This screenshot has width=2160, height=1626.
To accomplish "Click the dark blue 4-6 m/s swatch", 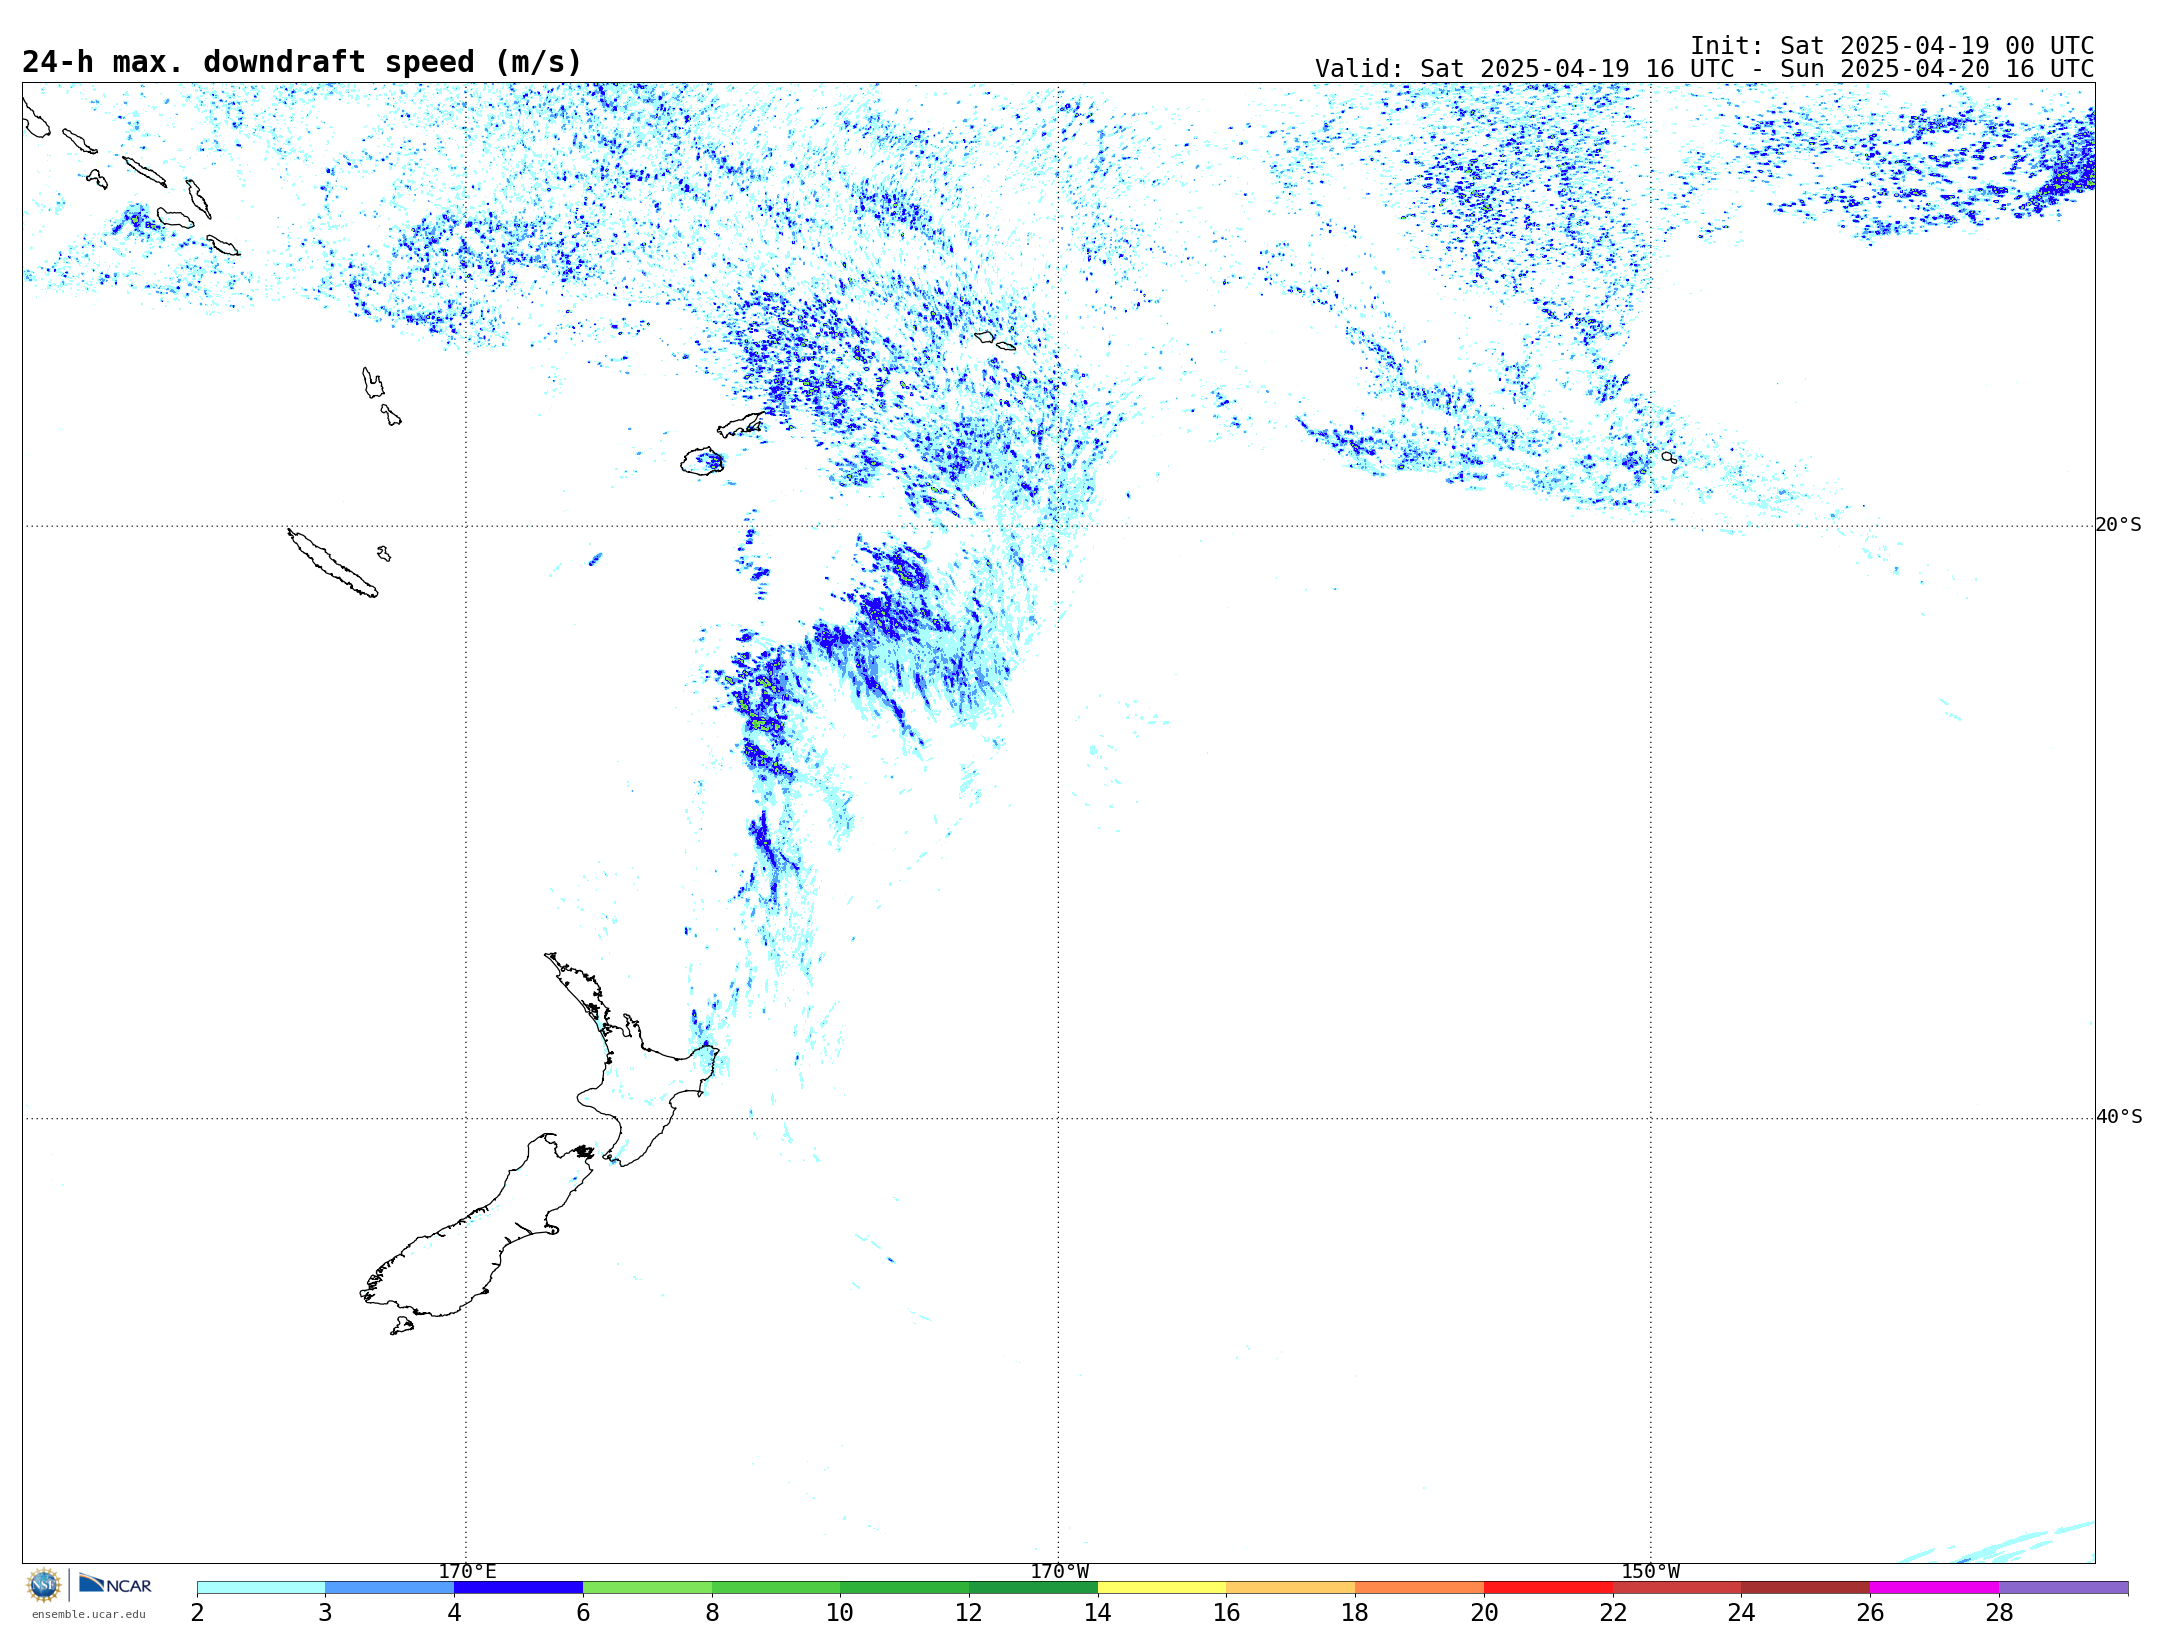I will pos(519,1588).
